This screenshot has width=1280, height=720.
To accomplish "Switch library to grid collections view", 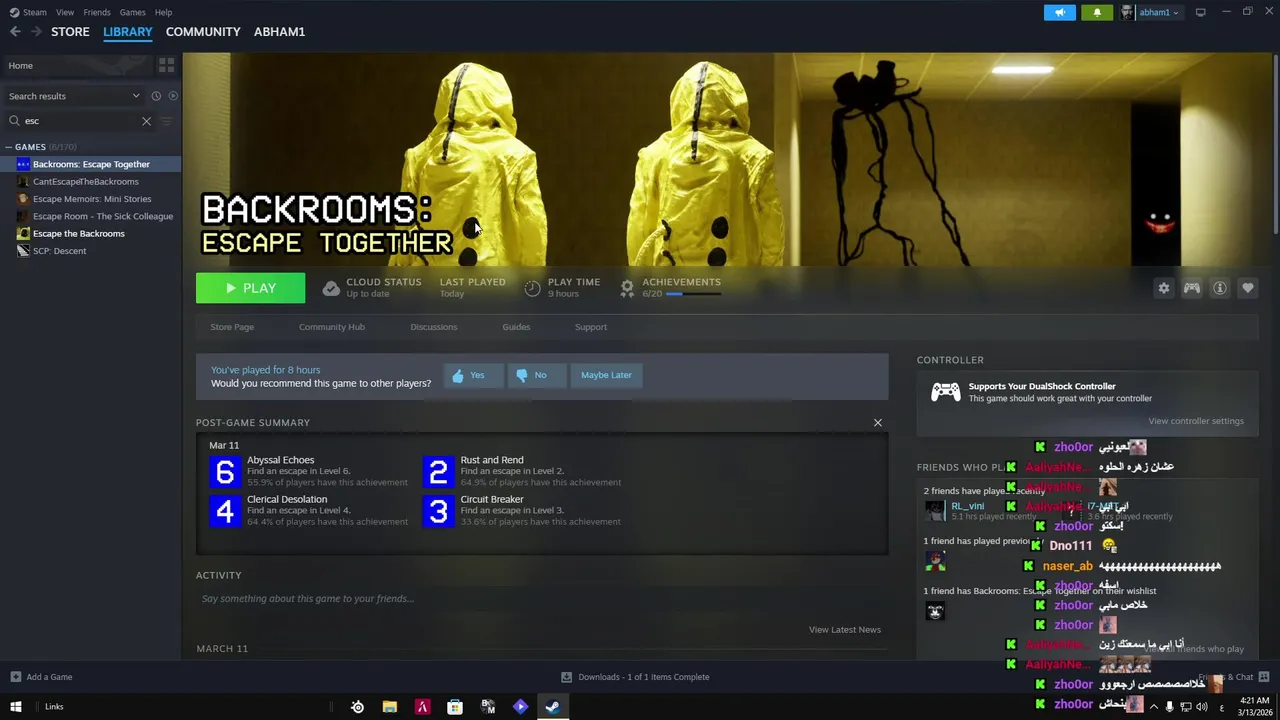I will [x=166, y=65].
